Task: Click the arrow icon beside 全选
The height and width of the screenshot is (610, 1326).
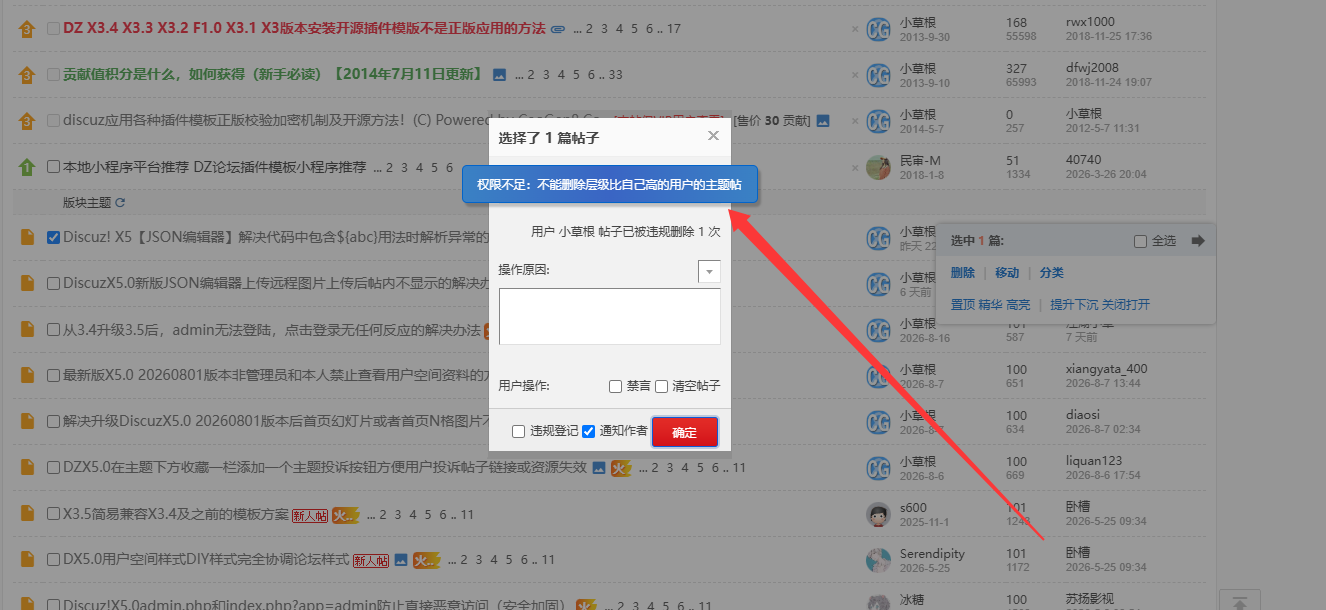Action: [x=1198, y=241]
